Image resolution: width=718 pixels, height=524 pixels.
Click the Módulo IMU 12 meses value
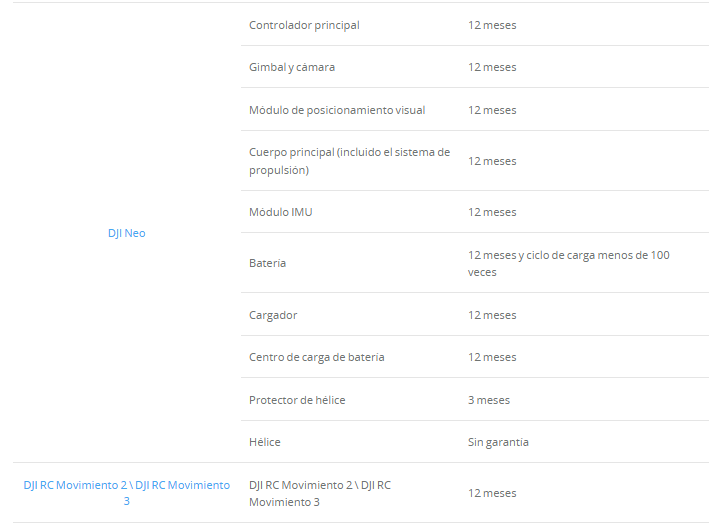pos(492,212)
